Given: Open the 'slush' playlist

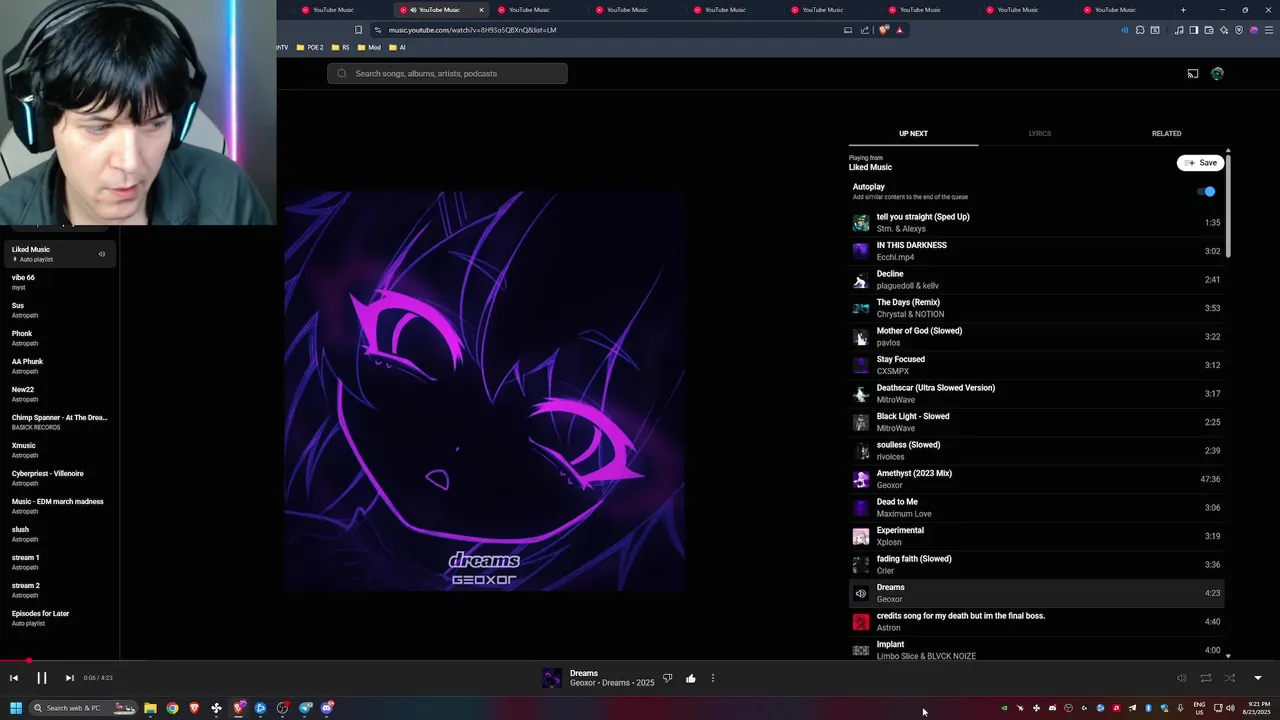Looking at the screenshot, I should tap(60, 534).
